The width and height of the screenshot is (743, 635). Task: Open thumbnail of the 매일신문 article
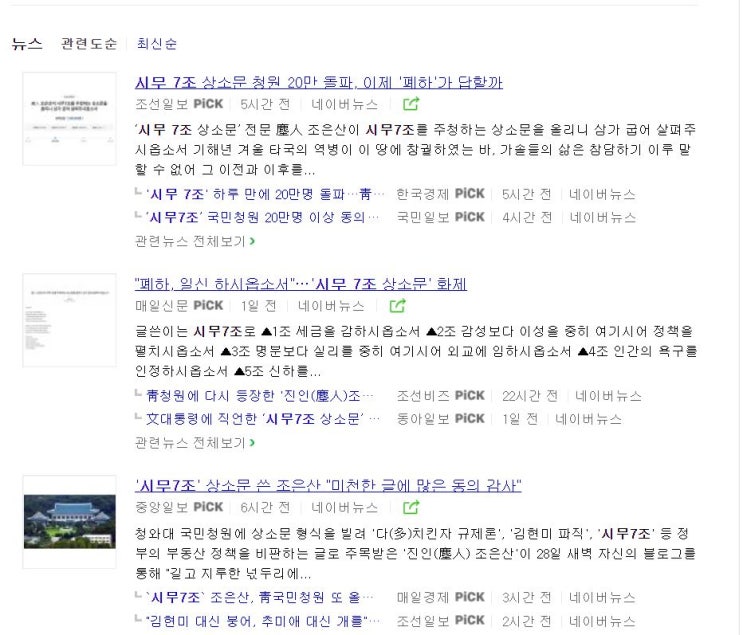[70, 320]
